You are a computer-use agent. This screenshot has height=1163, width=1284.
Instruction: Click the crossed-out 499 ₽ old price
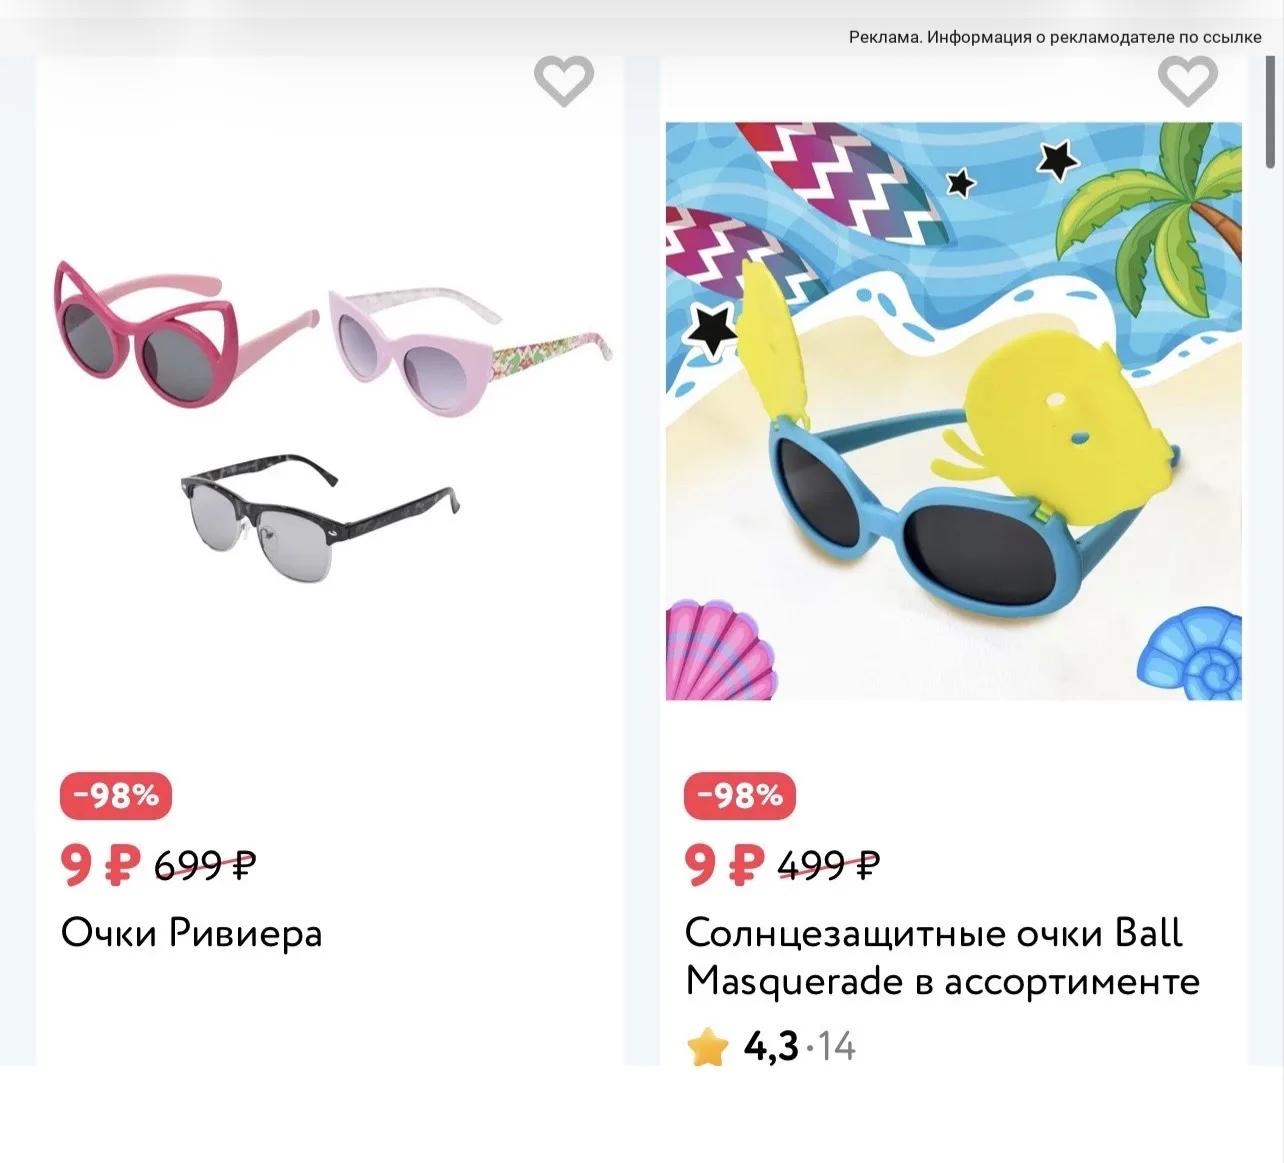point(828,864)
